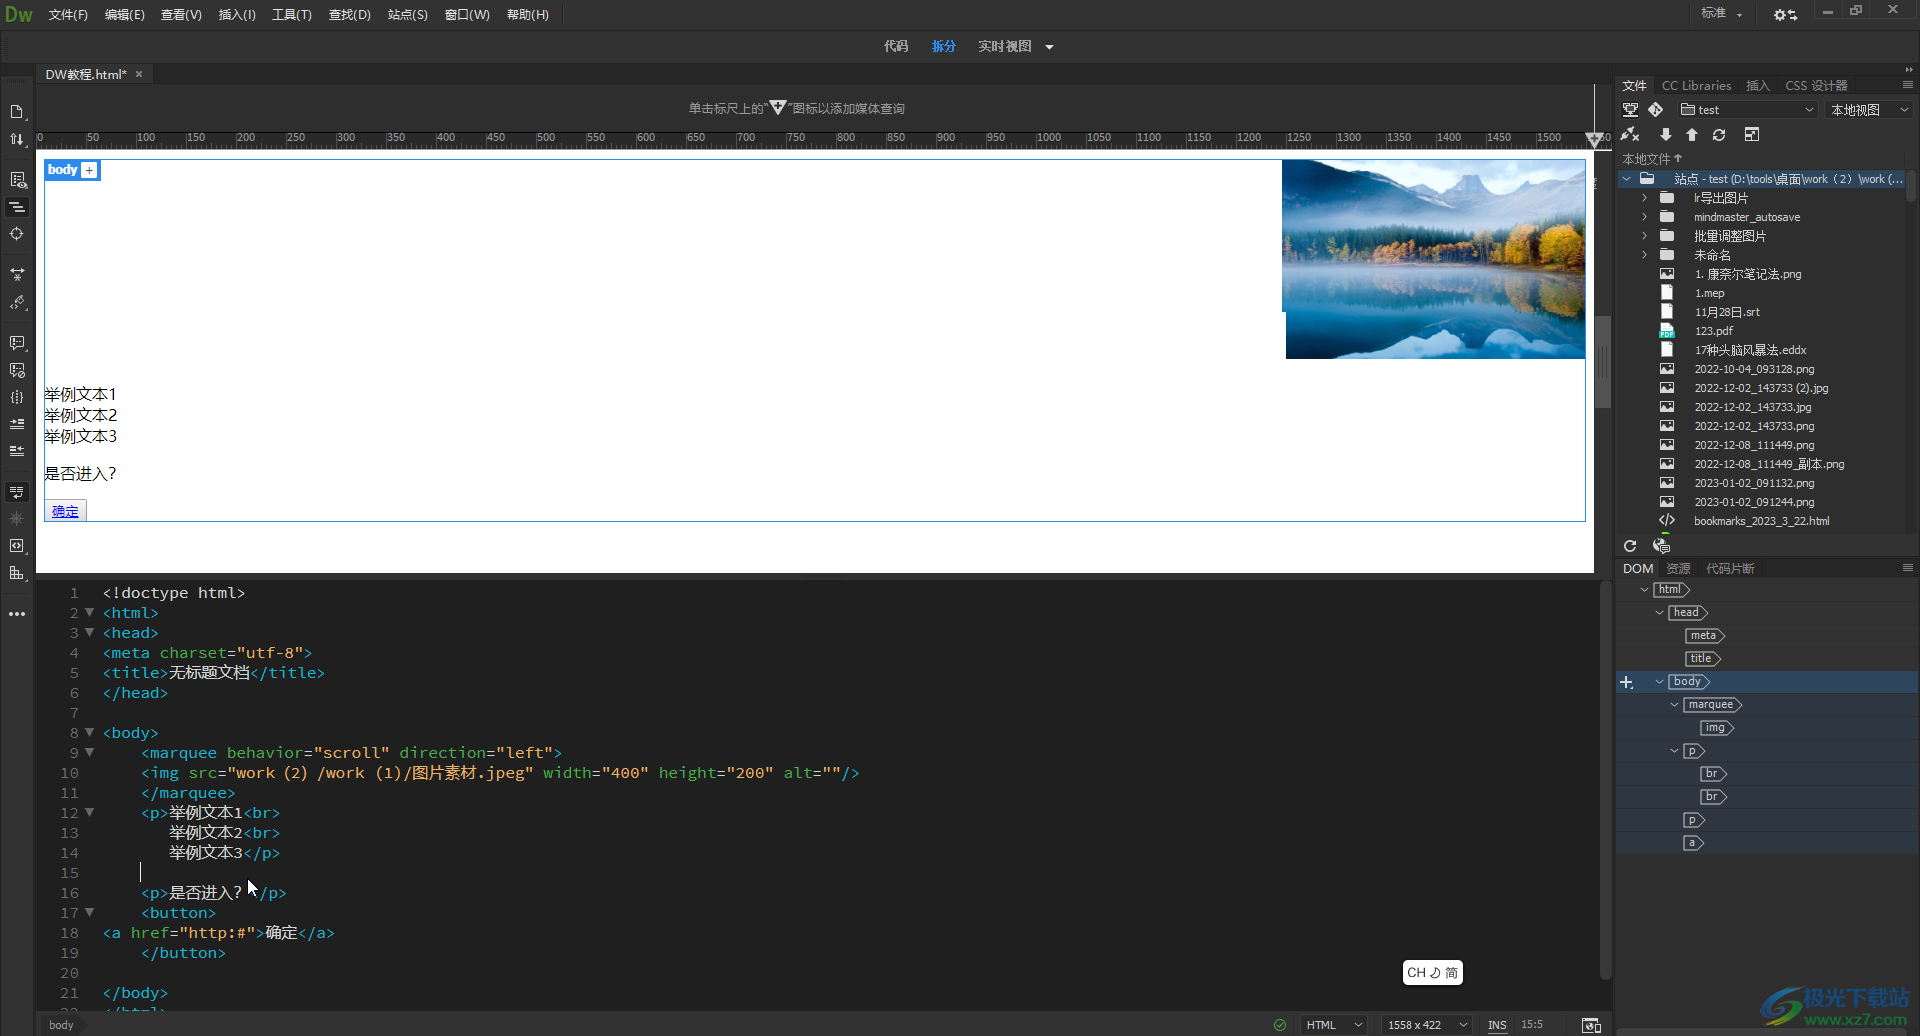The height and width of the screenshot is (1036, 1920).
Task: Click Connect to Remote Server plug icon
Action: point(1630,135)
